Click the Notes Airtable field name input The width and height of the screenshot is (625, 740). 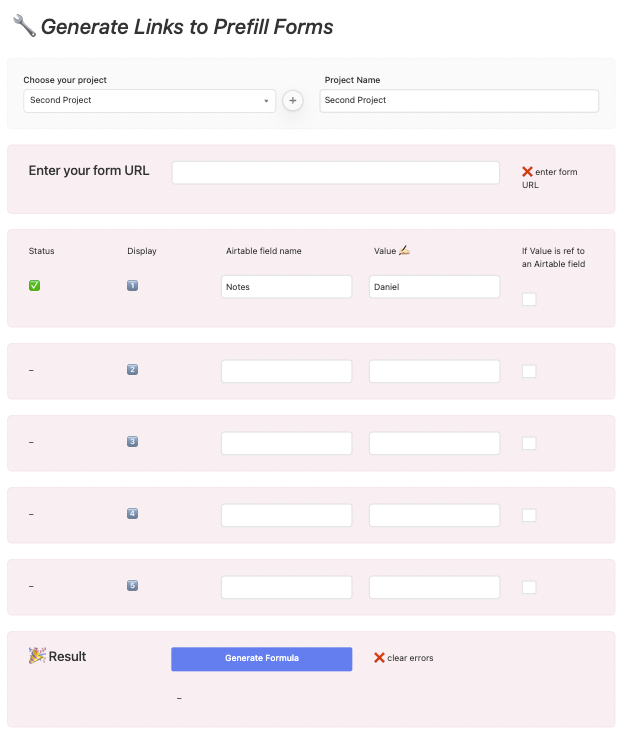pos(286,287)
